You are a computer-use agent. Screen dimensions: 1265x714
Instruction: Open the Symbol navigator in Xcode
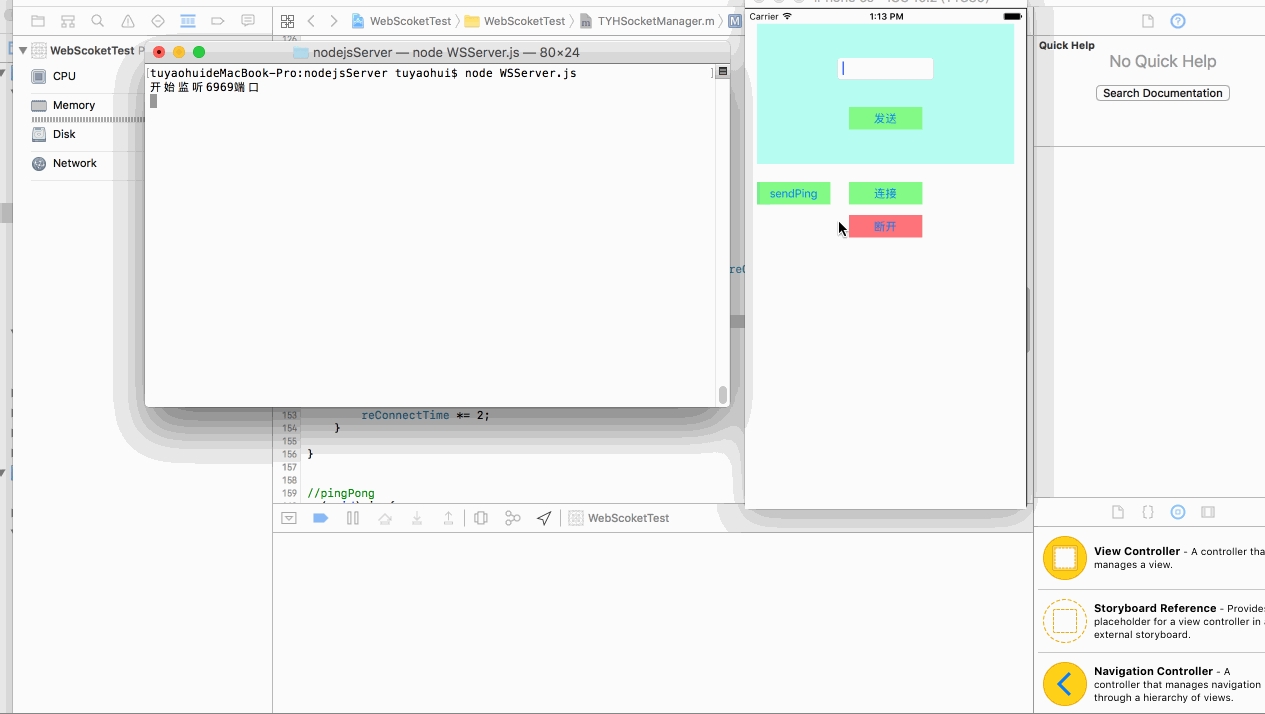[x=68, y=21]
